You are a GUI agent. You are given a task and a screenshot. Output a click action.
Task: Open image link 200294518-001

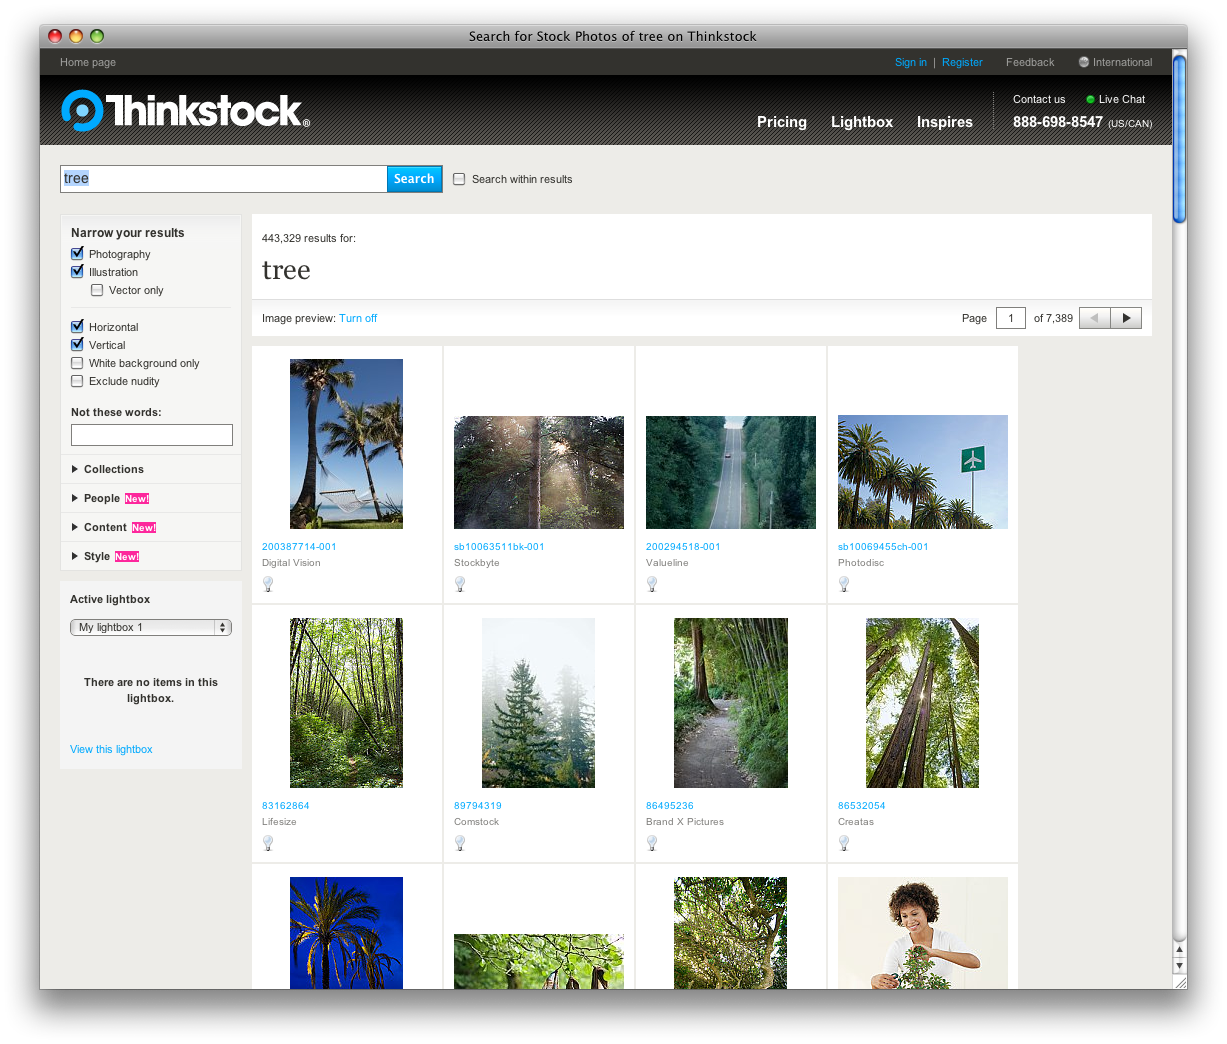[683, 547]
